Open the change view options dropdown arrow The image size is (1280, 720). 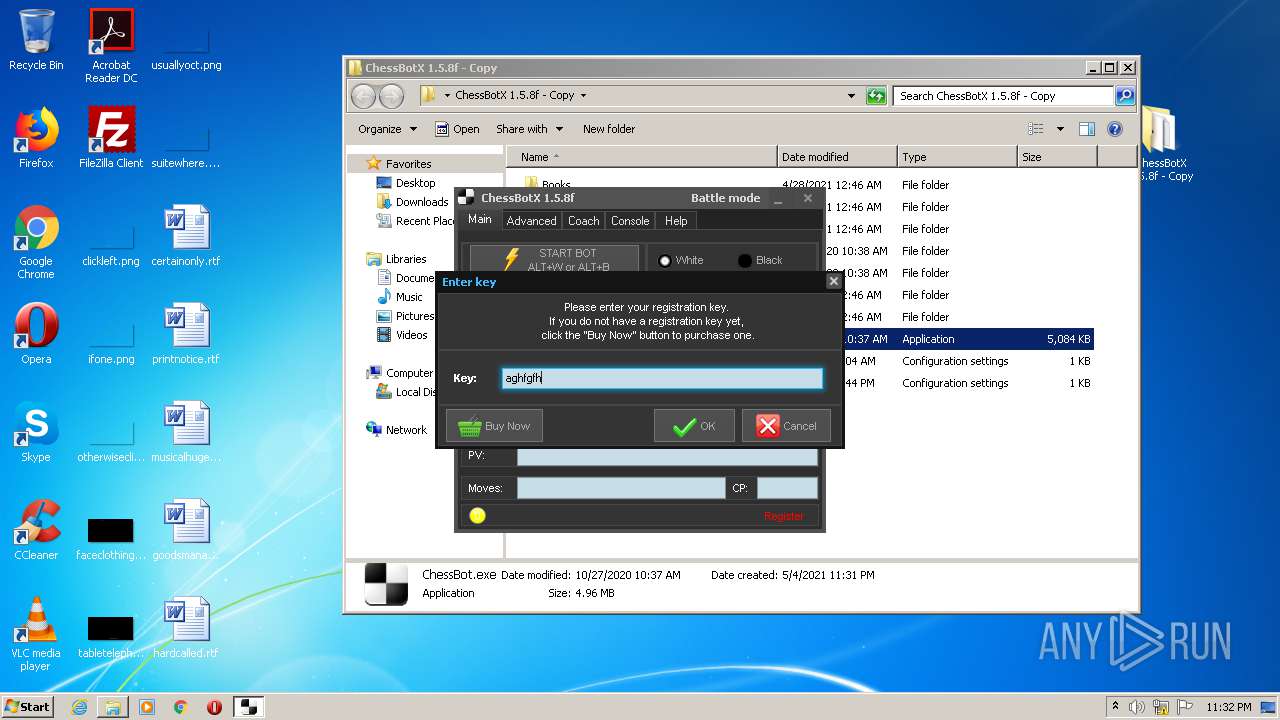point(1060,129)
